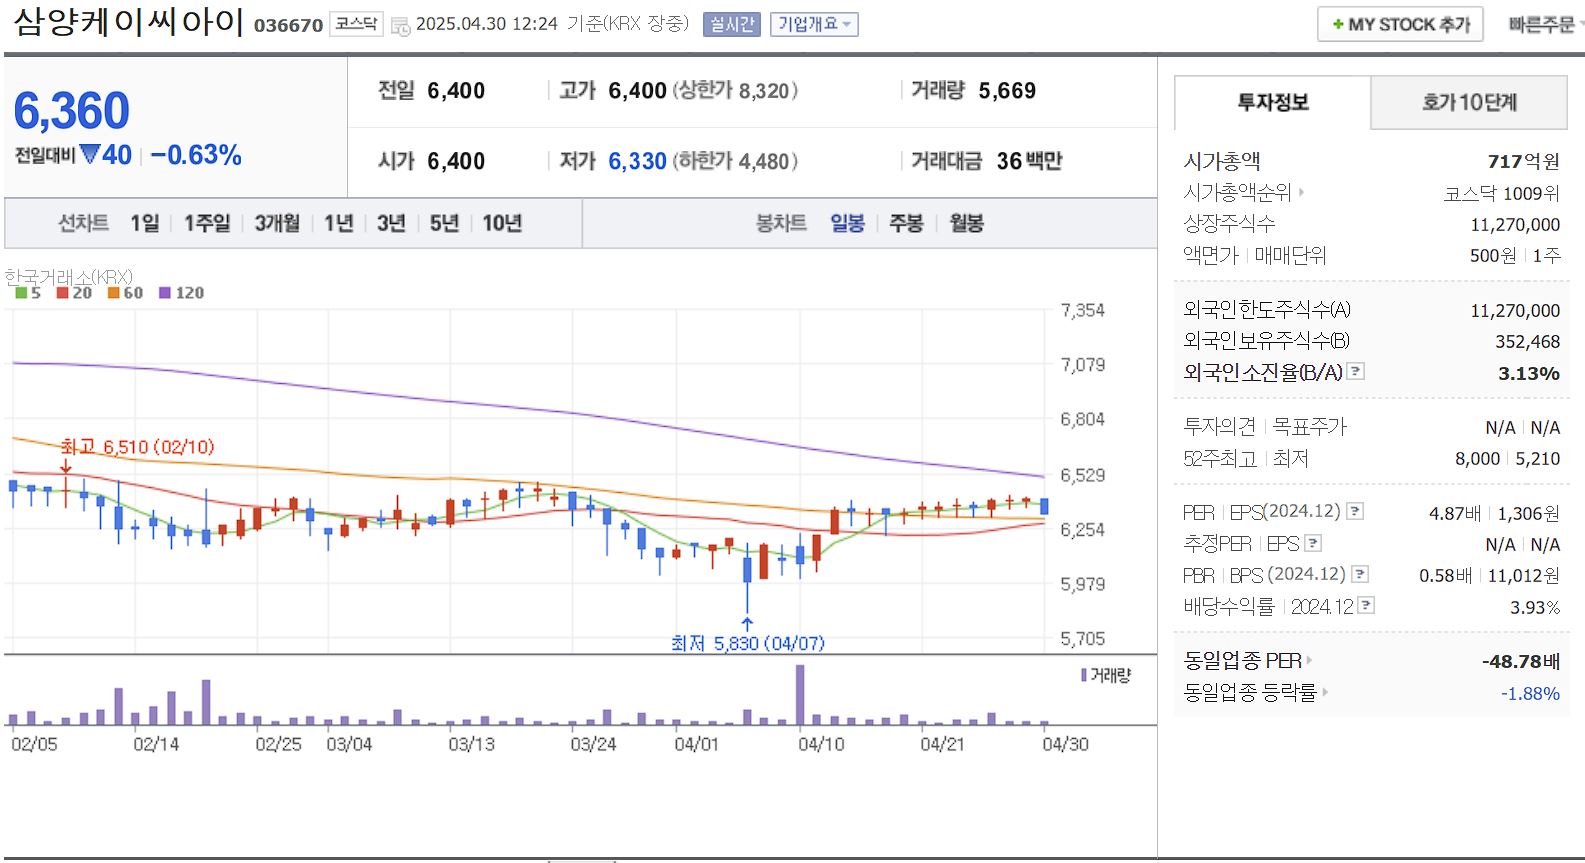Image resolution: width=1585 pixels, height=863 pixels.
Task: Click the 배당수익률 3.93% value
Action: pyautogui.click(x=1535, y=607)
